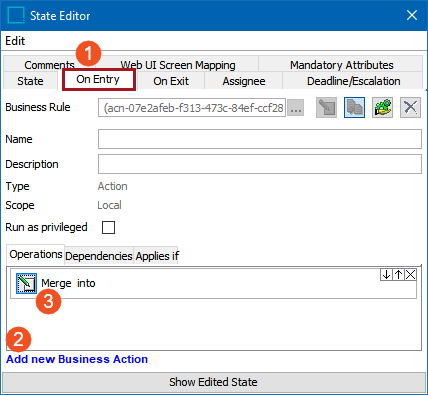Click the edit operation icon beside Merge into

tap(26, 283)
